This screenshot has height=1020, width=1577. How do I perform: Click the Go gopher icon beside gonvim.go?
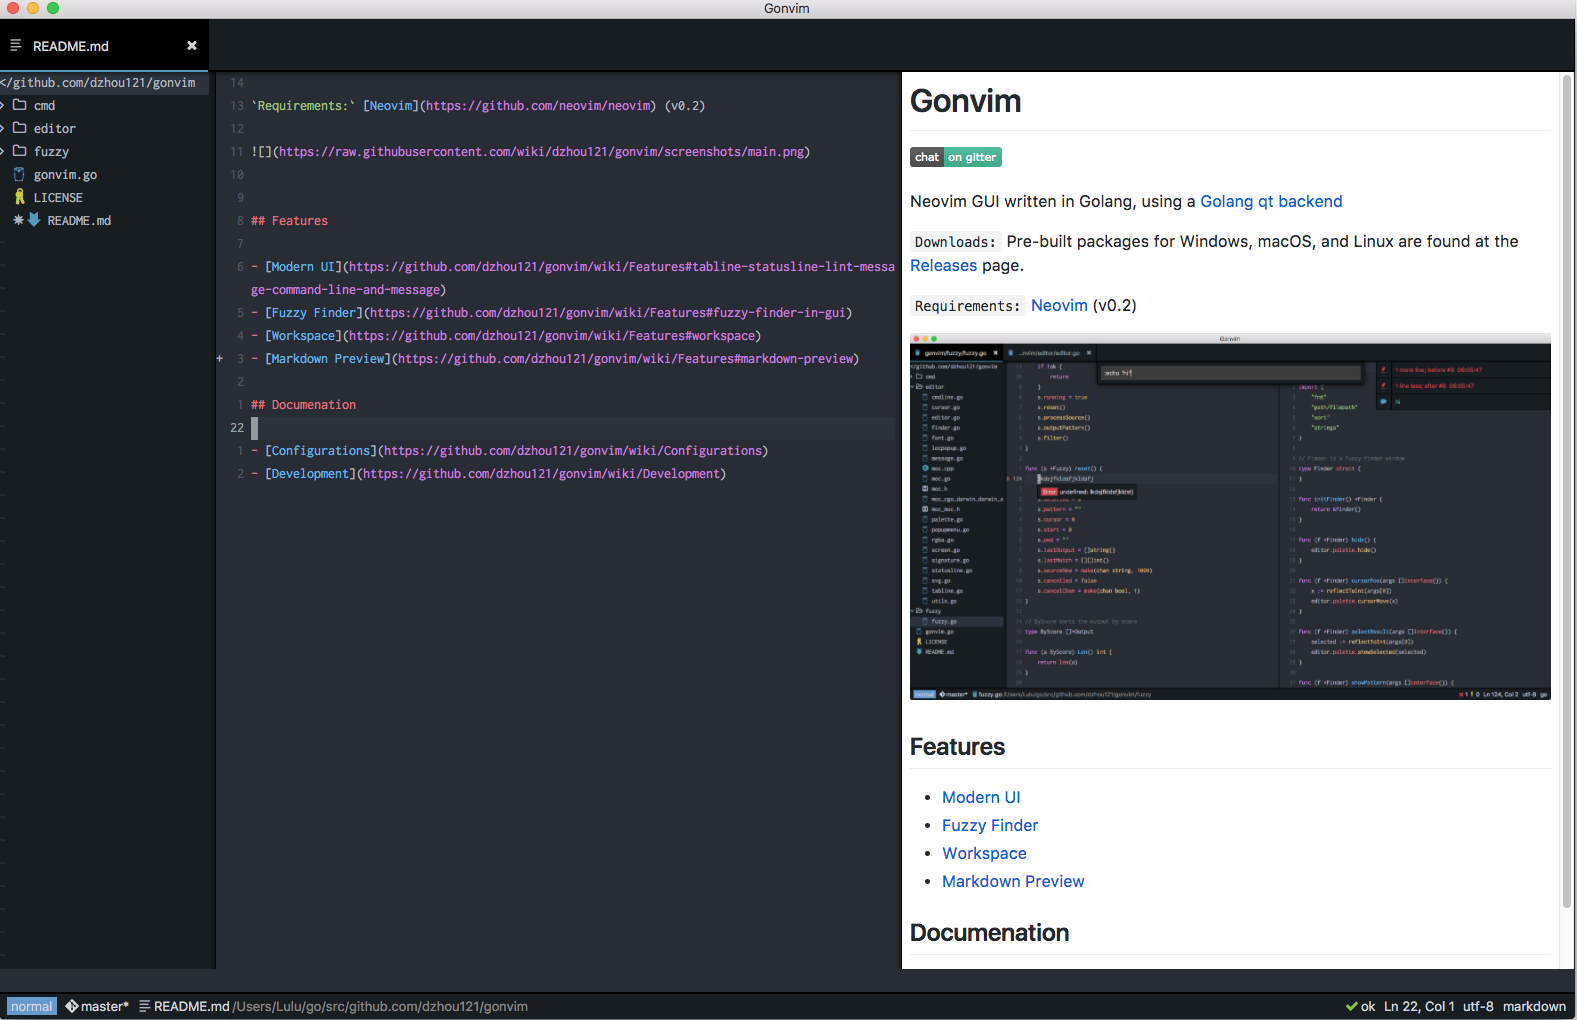19,174
